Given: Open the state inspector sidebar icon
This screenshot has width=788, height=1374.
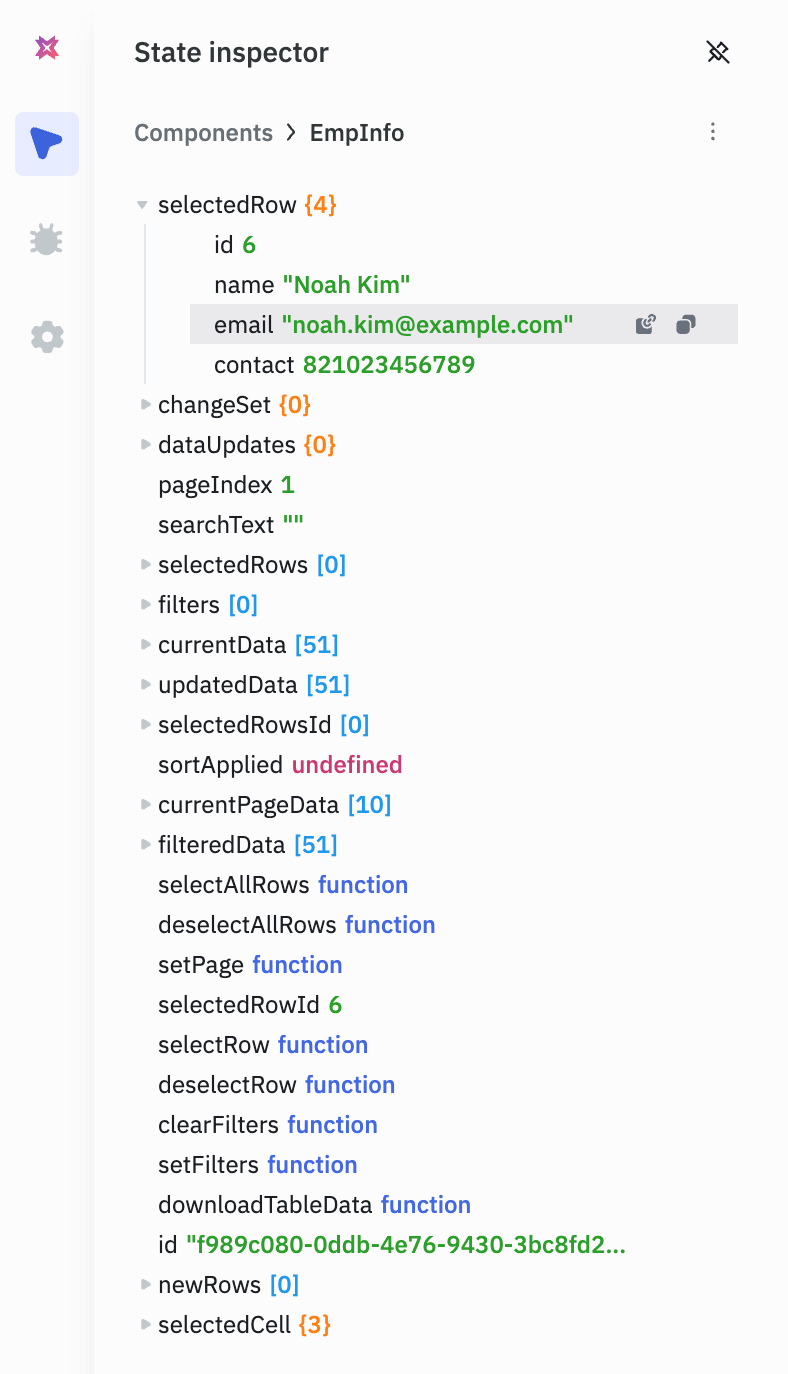Looking at the screenshot, I should point(47,144).
